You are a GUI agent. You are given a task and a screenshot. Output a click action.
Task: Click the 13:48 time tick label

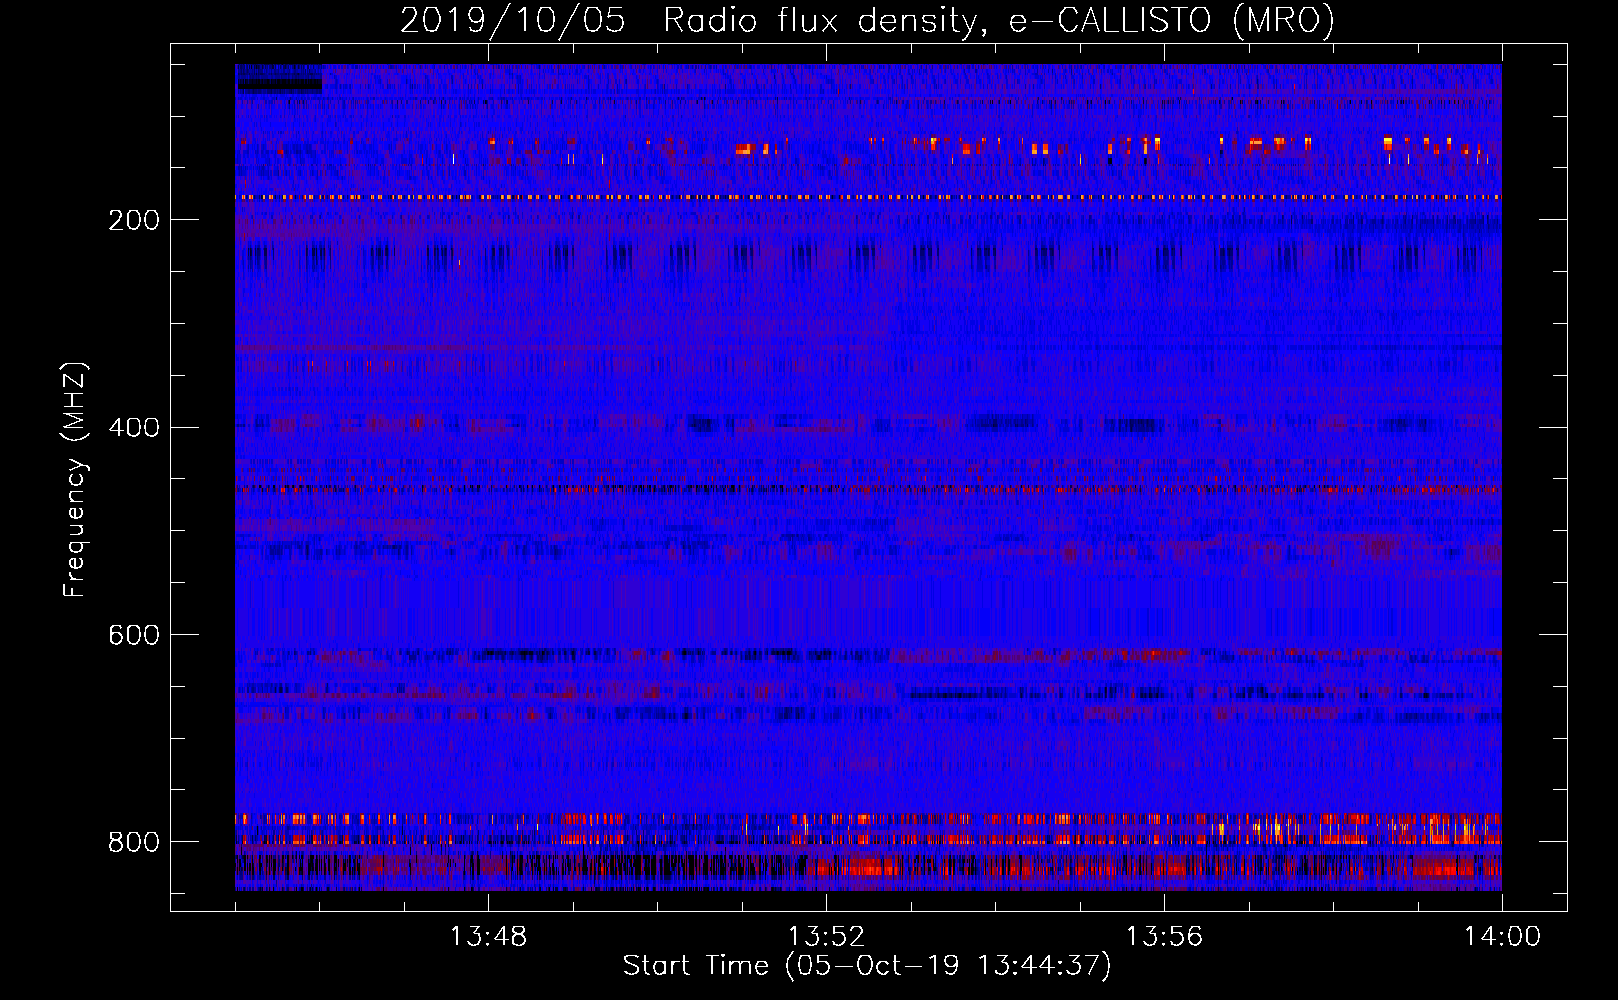pos(488,937)
